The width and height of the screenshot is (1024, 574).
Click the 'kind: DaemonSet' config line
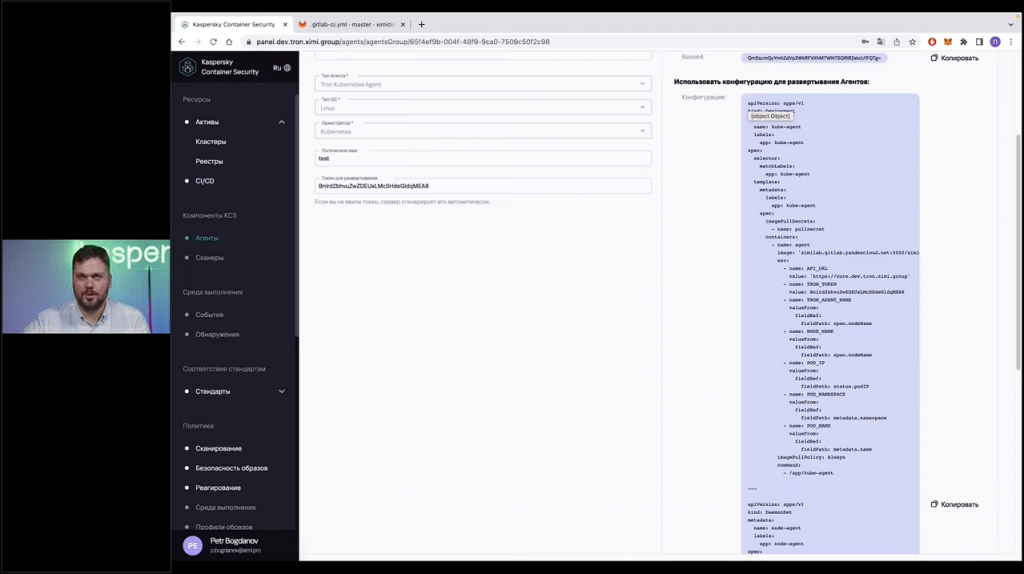(x=770, y=512)
